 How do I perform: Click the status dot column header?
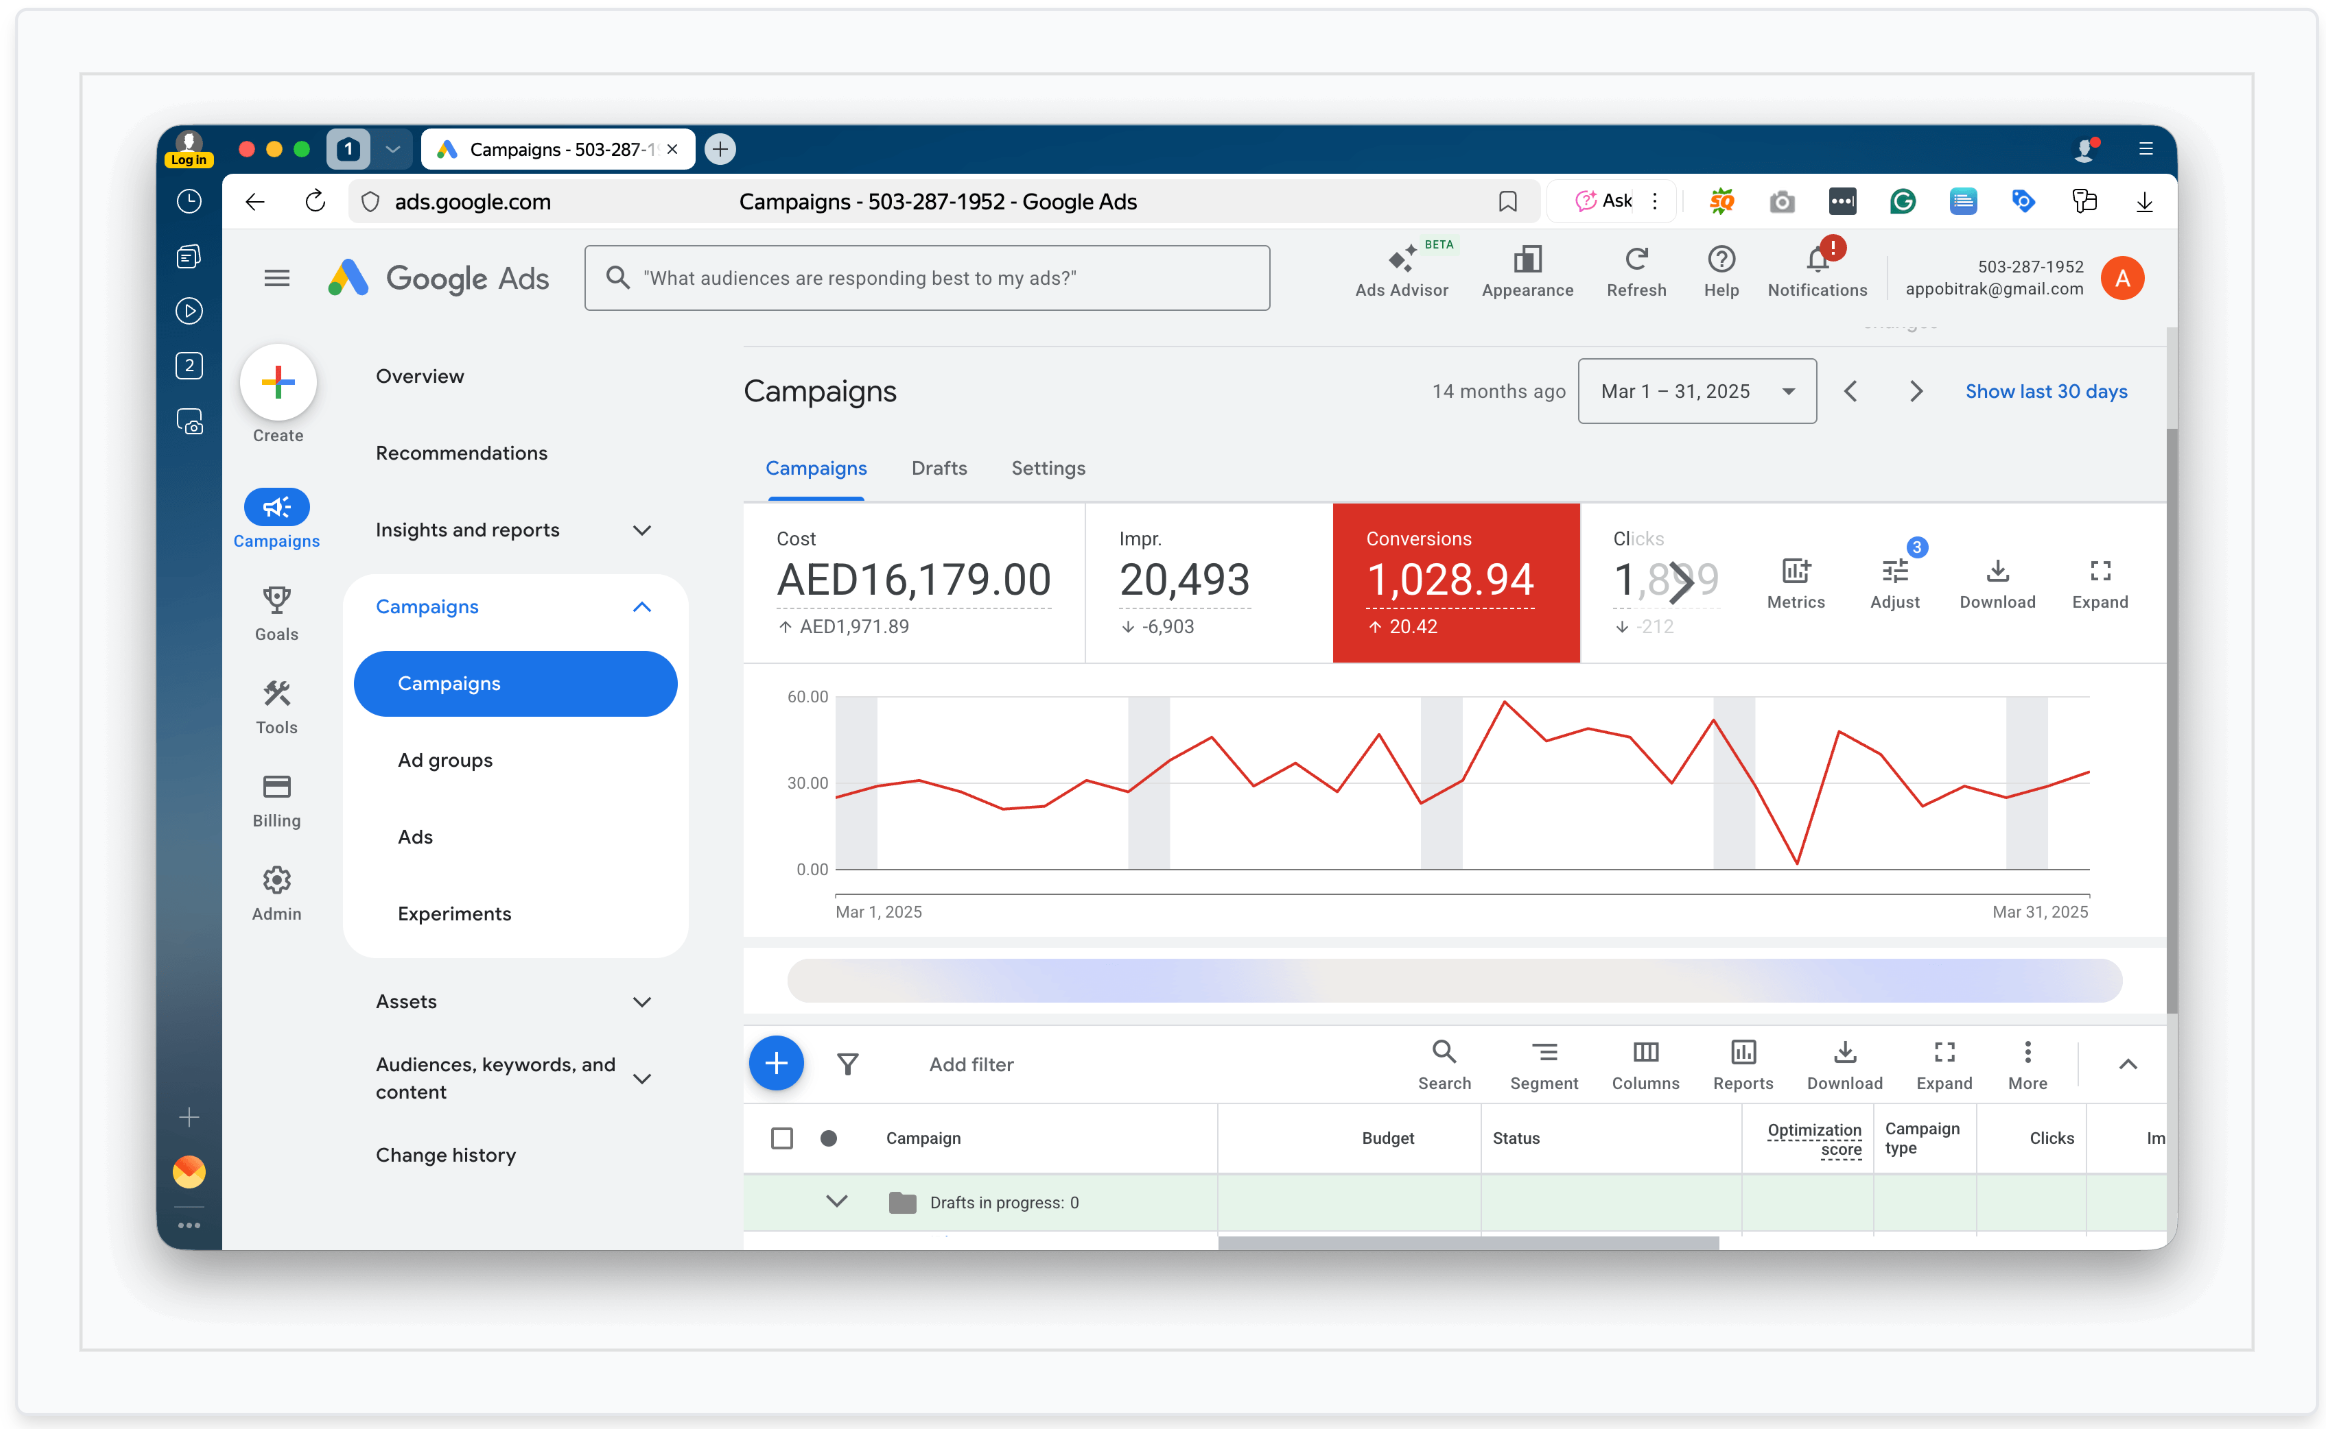click(x=828, y=1138)
